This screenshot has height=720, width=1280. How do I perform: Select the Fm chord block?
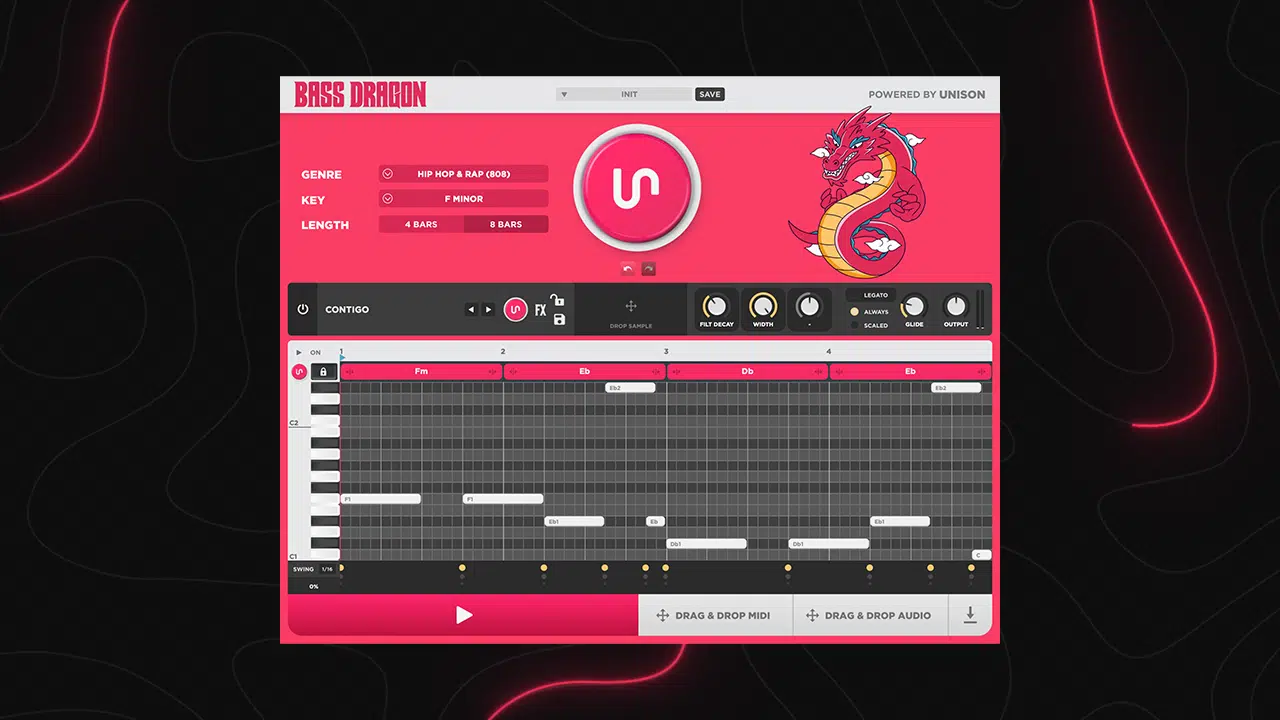point(421,371)
